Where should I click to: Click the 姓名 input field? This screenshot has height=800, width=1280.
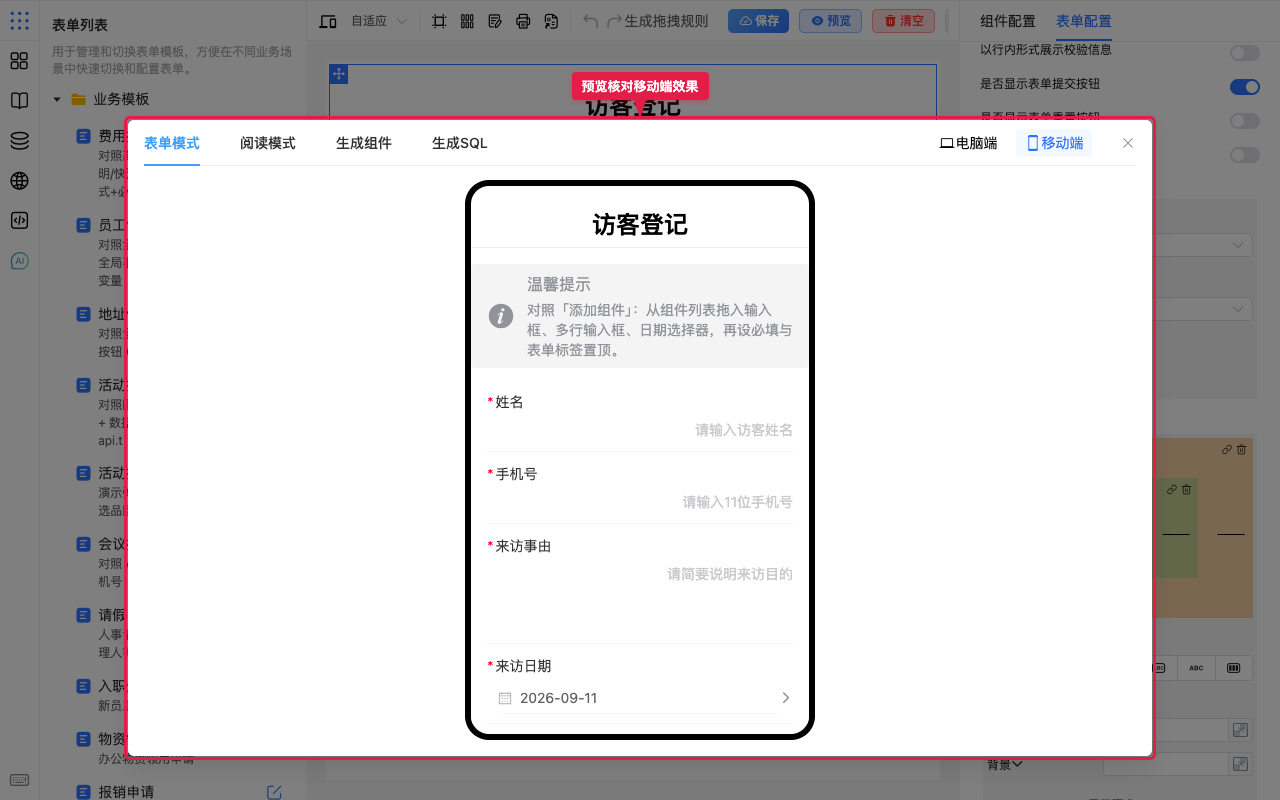[640, 430]
